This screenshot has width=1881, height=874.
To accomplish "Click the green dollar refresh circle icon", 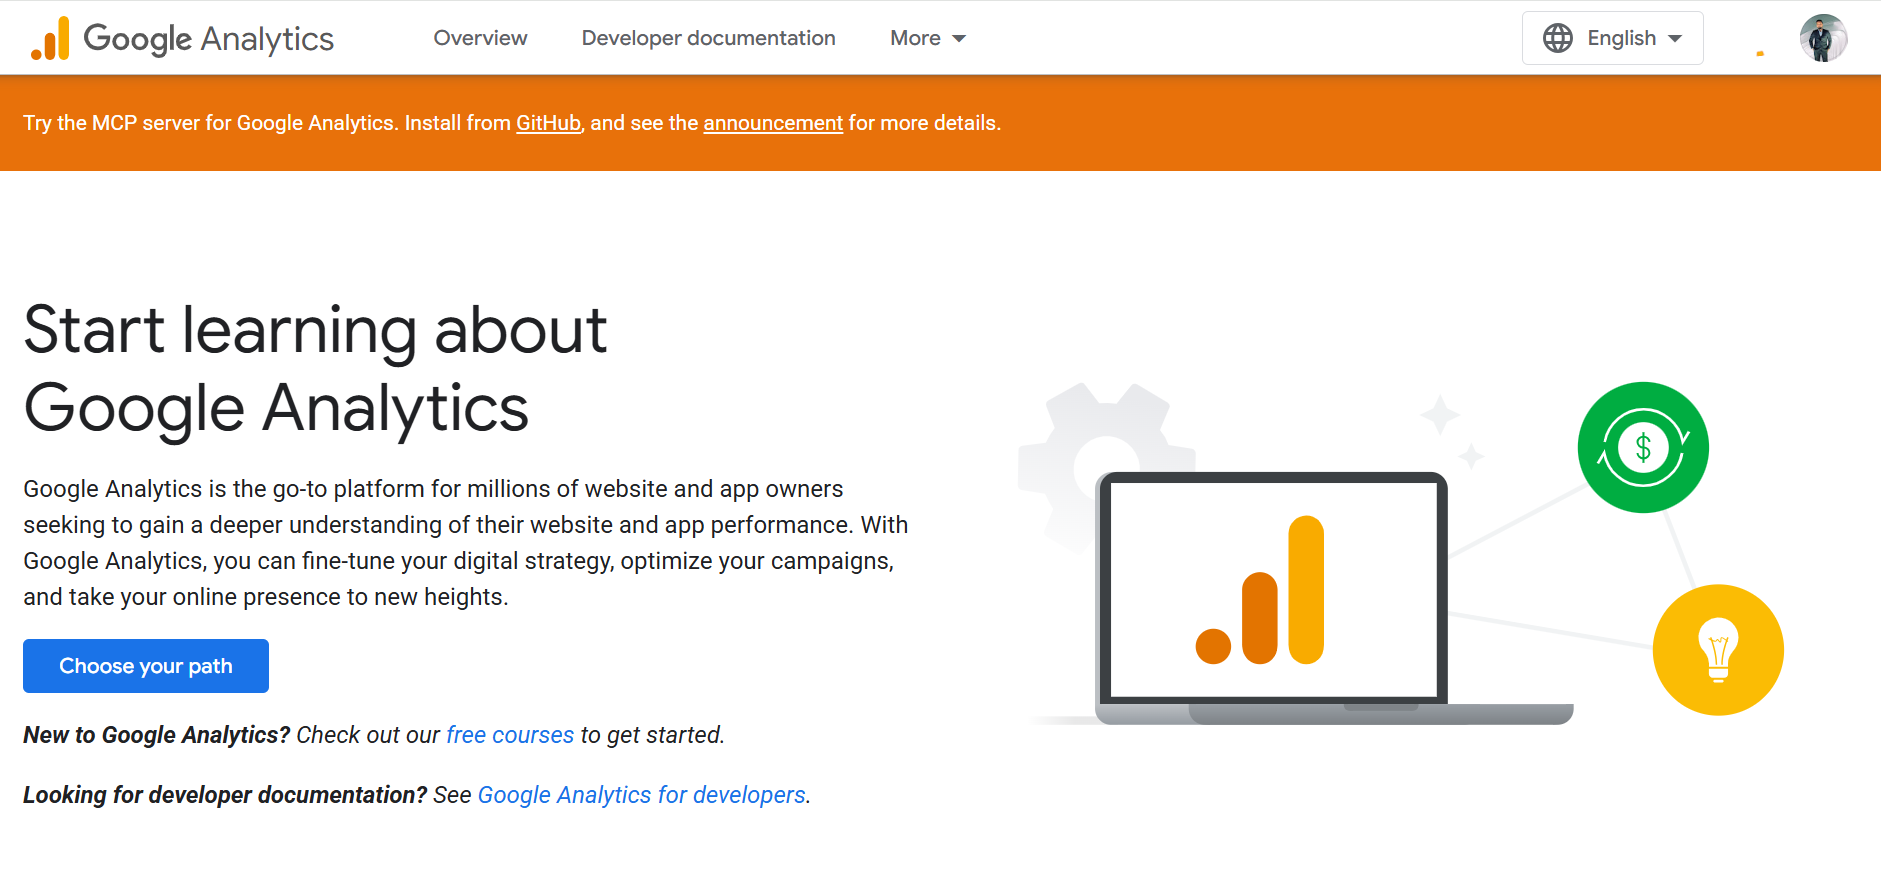I will (1642, 447).
